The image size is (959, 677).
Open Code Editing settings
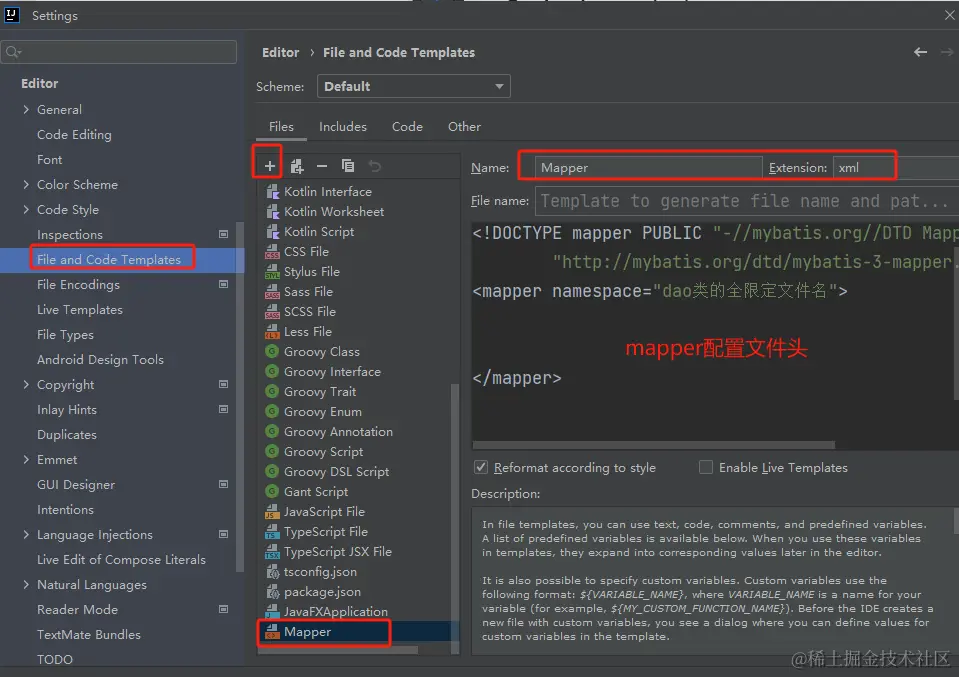[74, 135]
